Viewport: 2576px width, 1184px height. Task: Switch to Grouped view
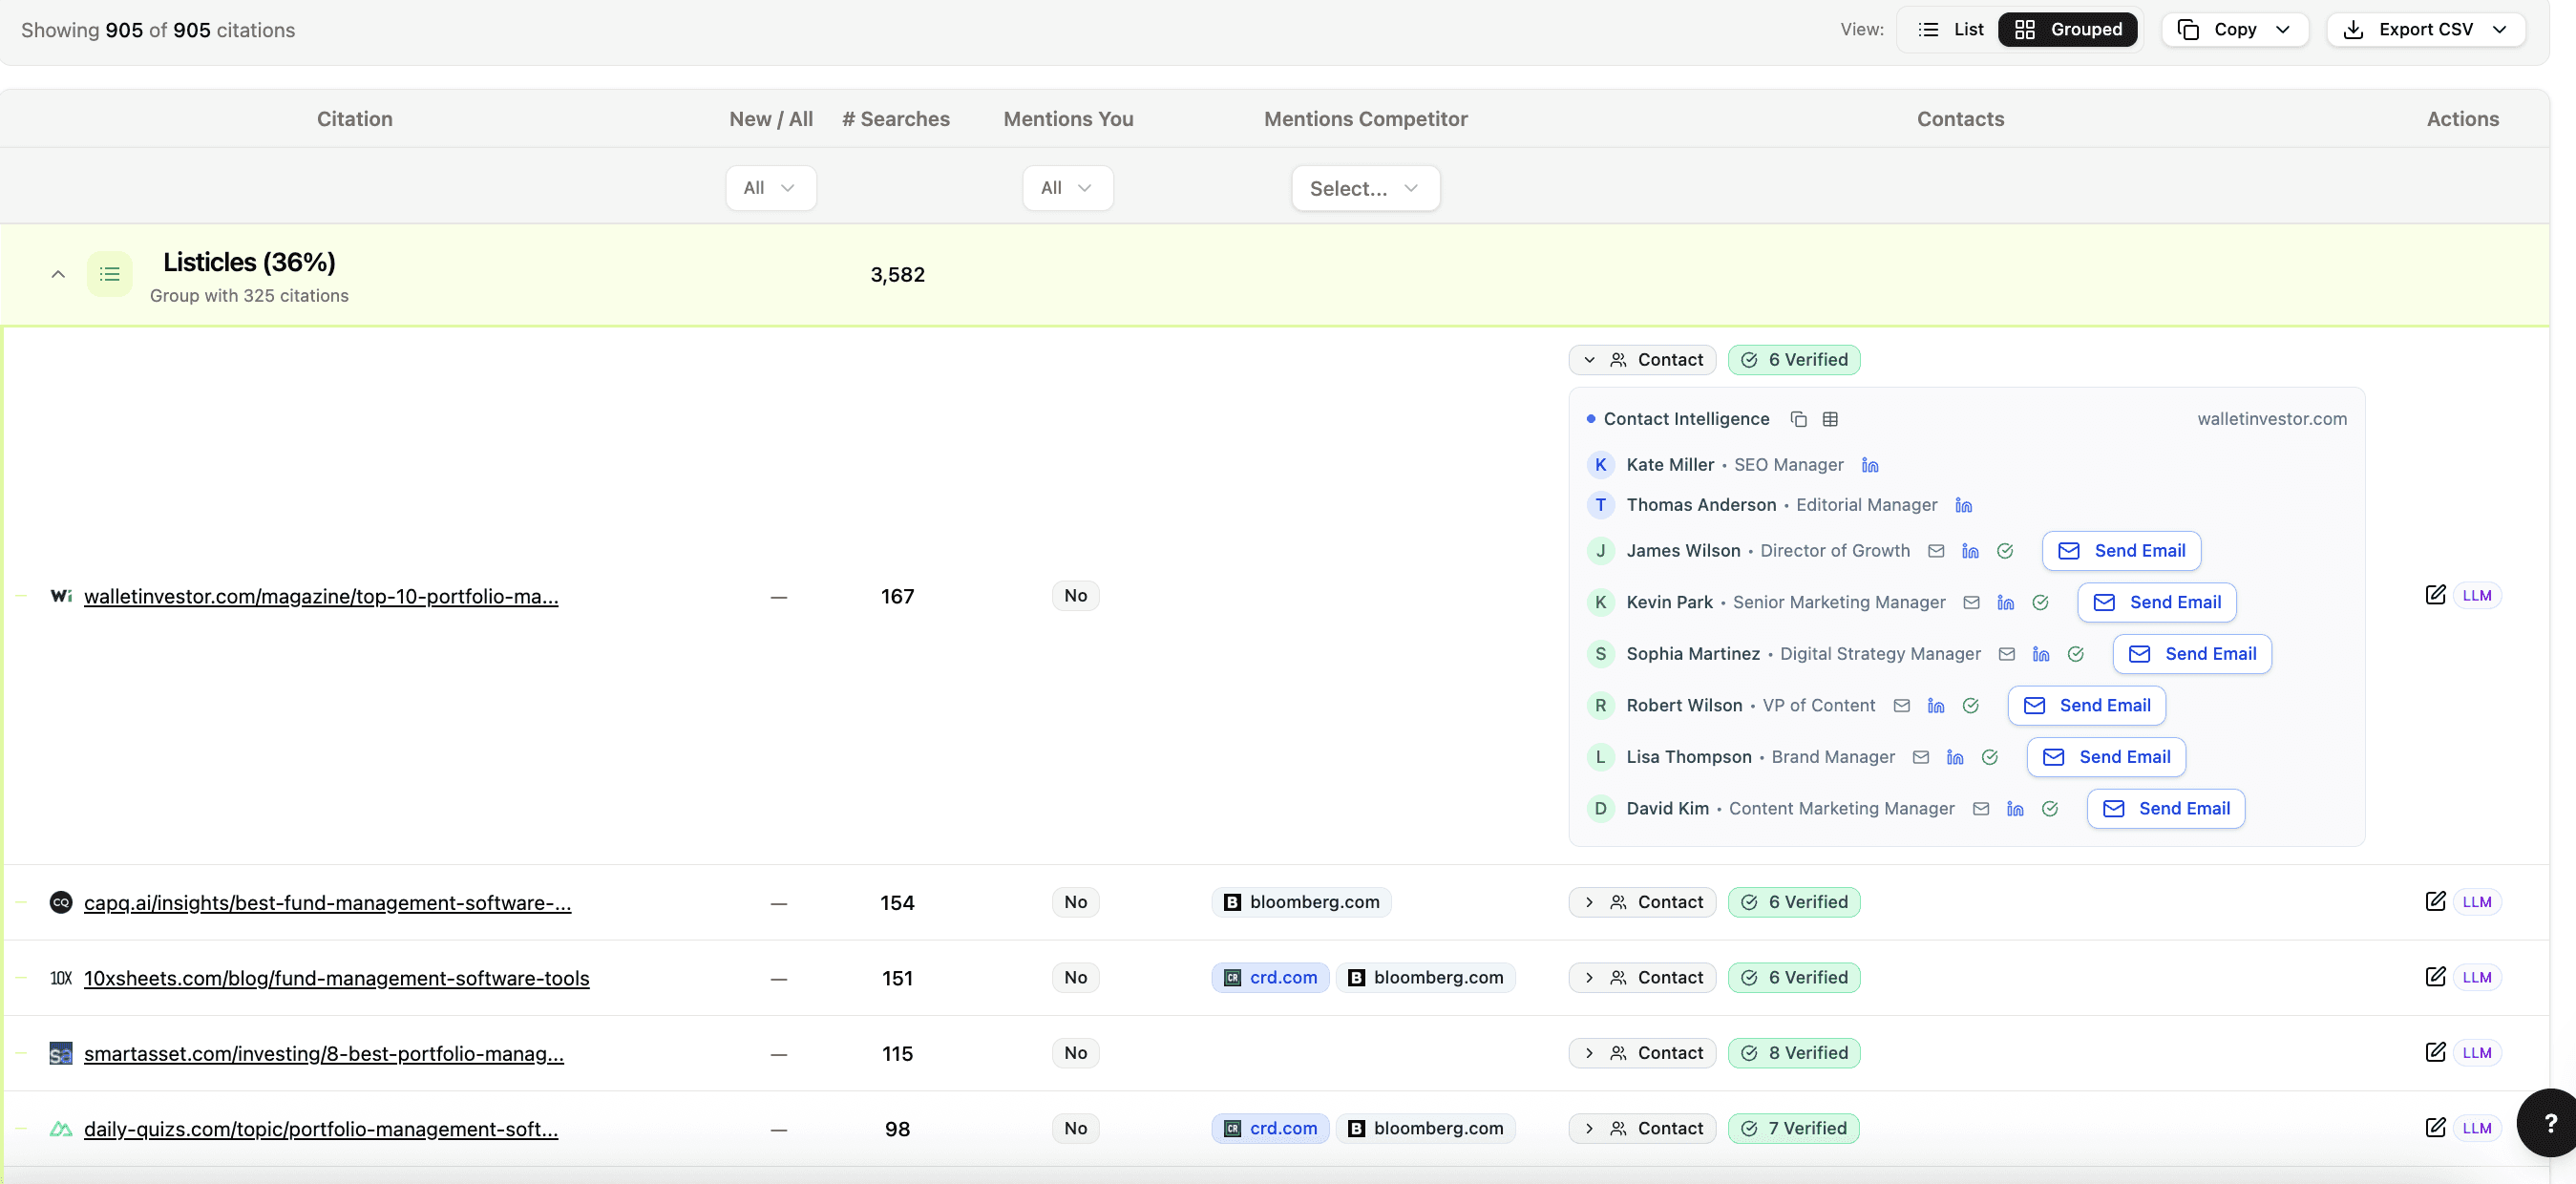[2068, 29]
